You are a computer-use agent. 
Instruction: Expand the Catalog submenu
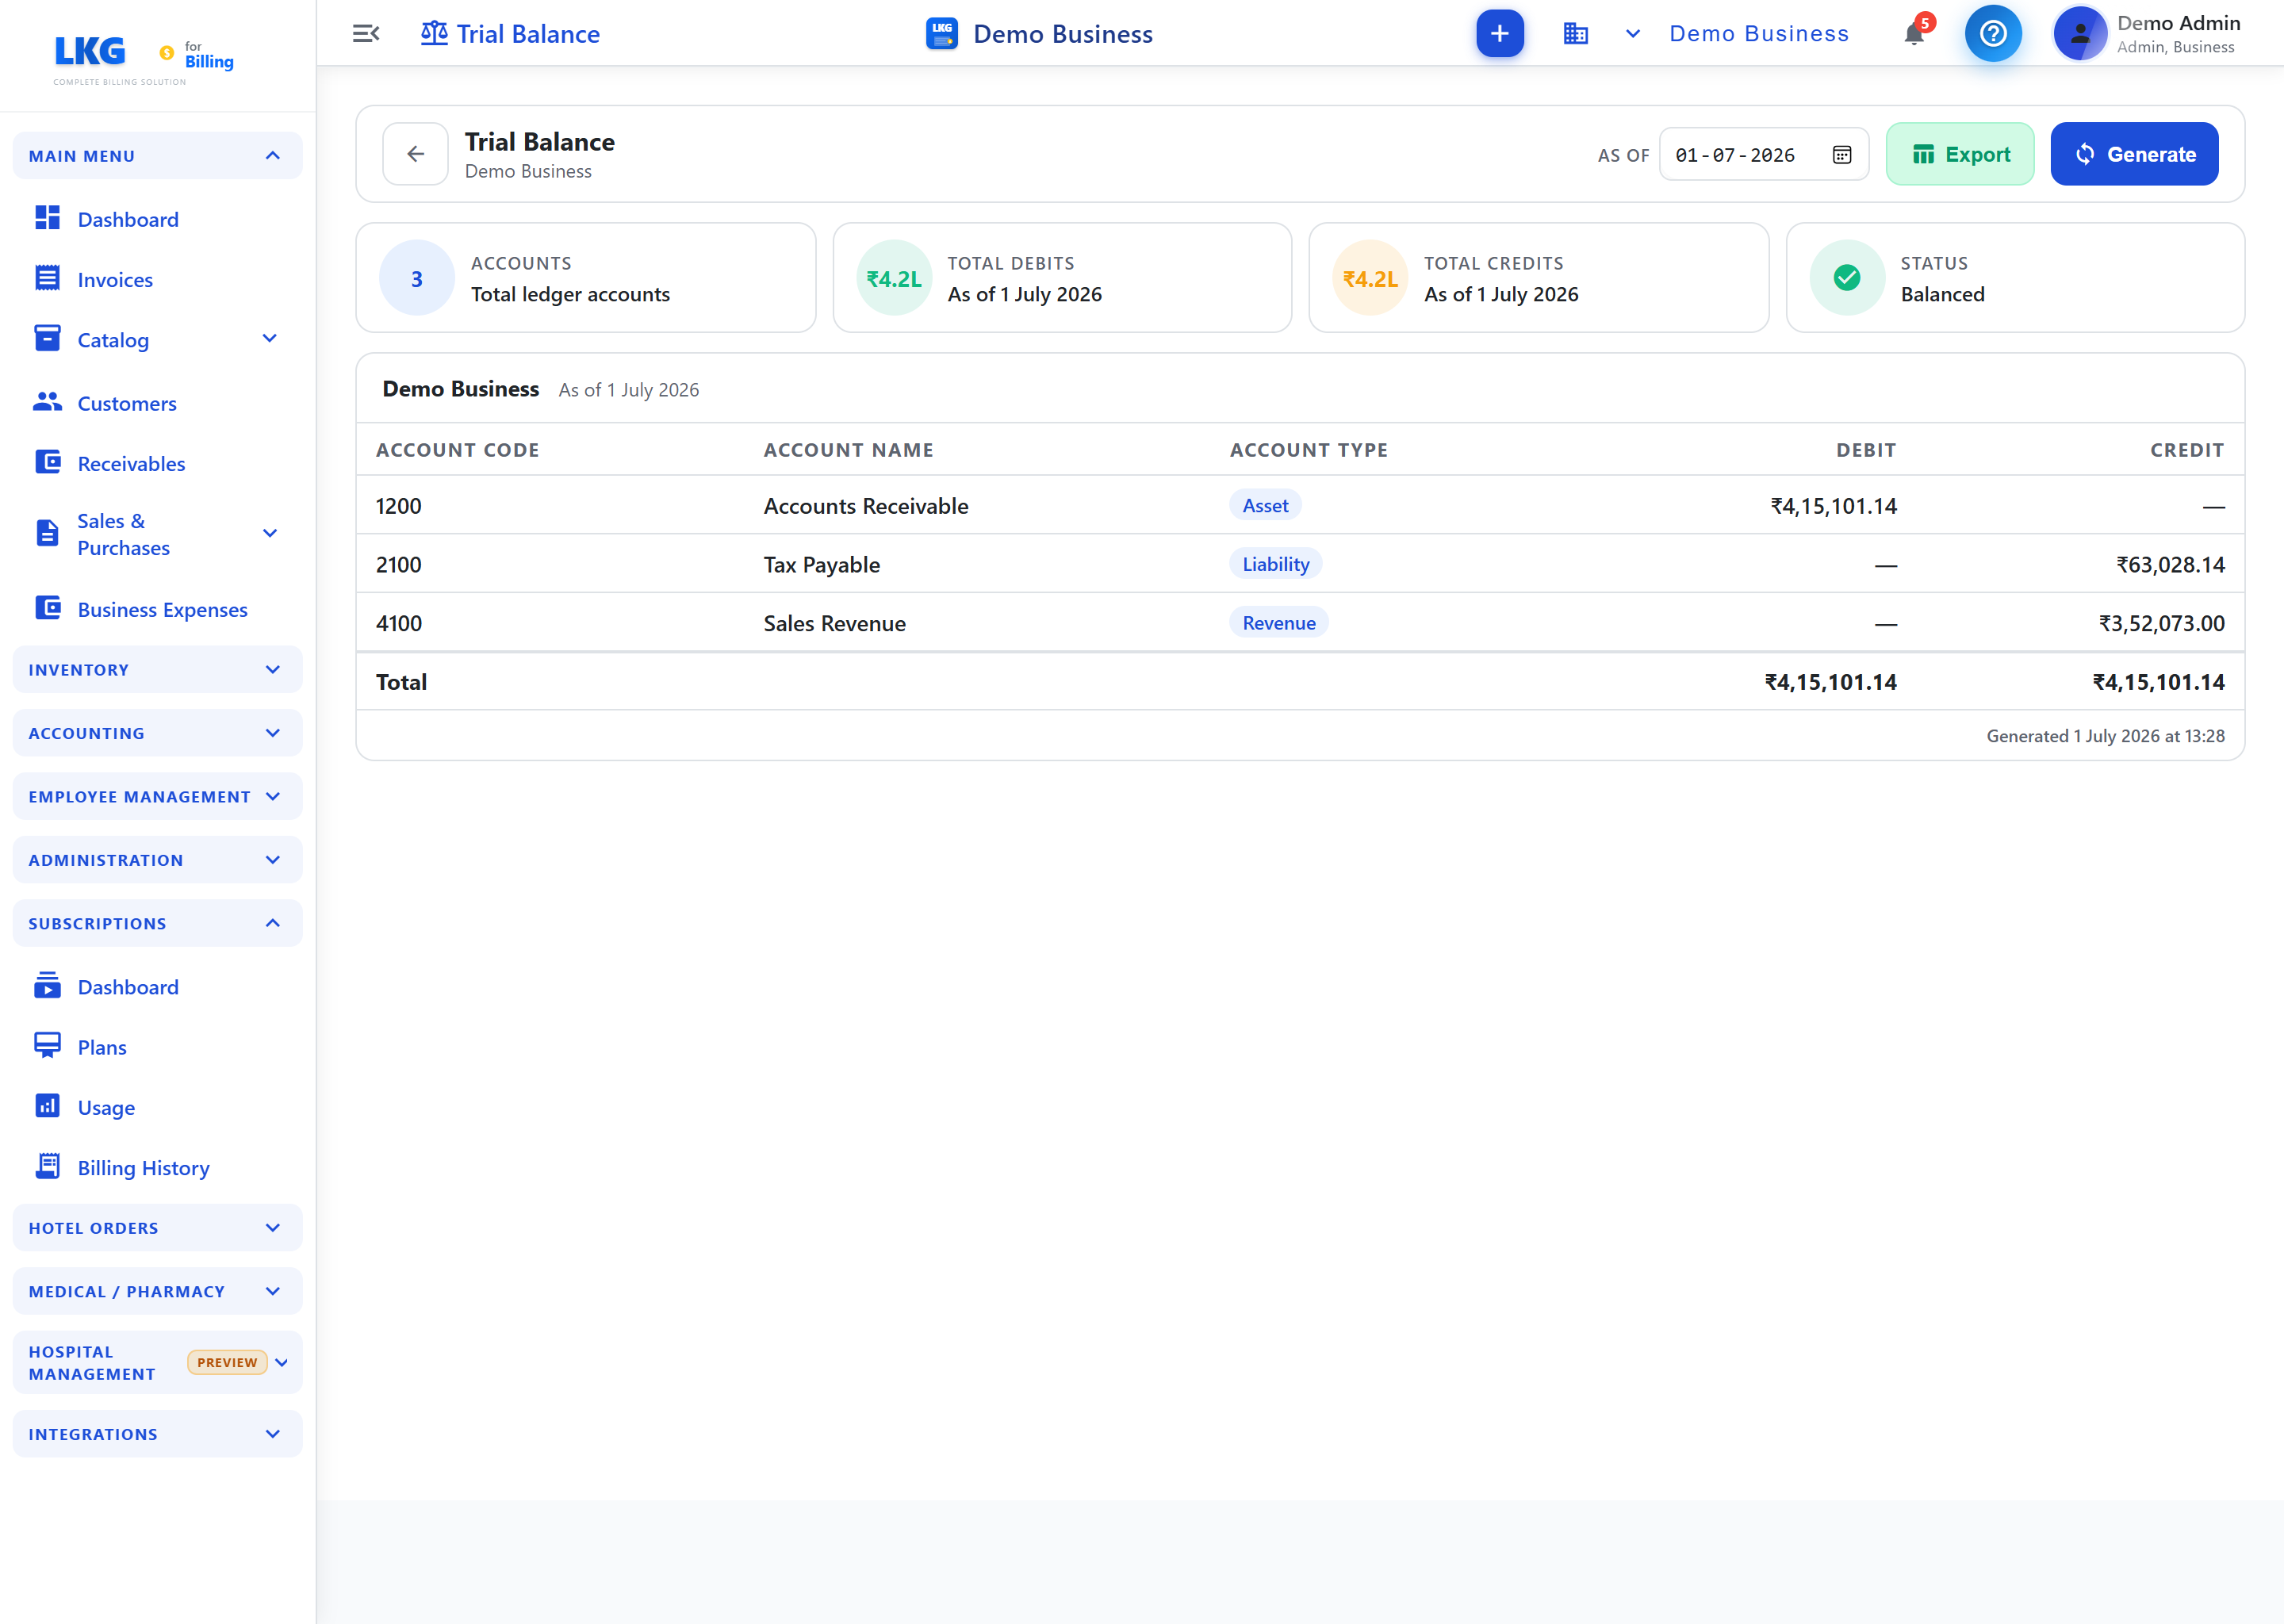(270, 339)
